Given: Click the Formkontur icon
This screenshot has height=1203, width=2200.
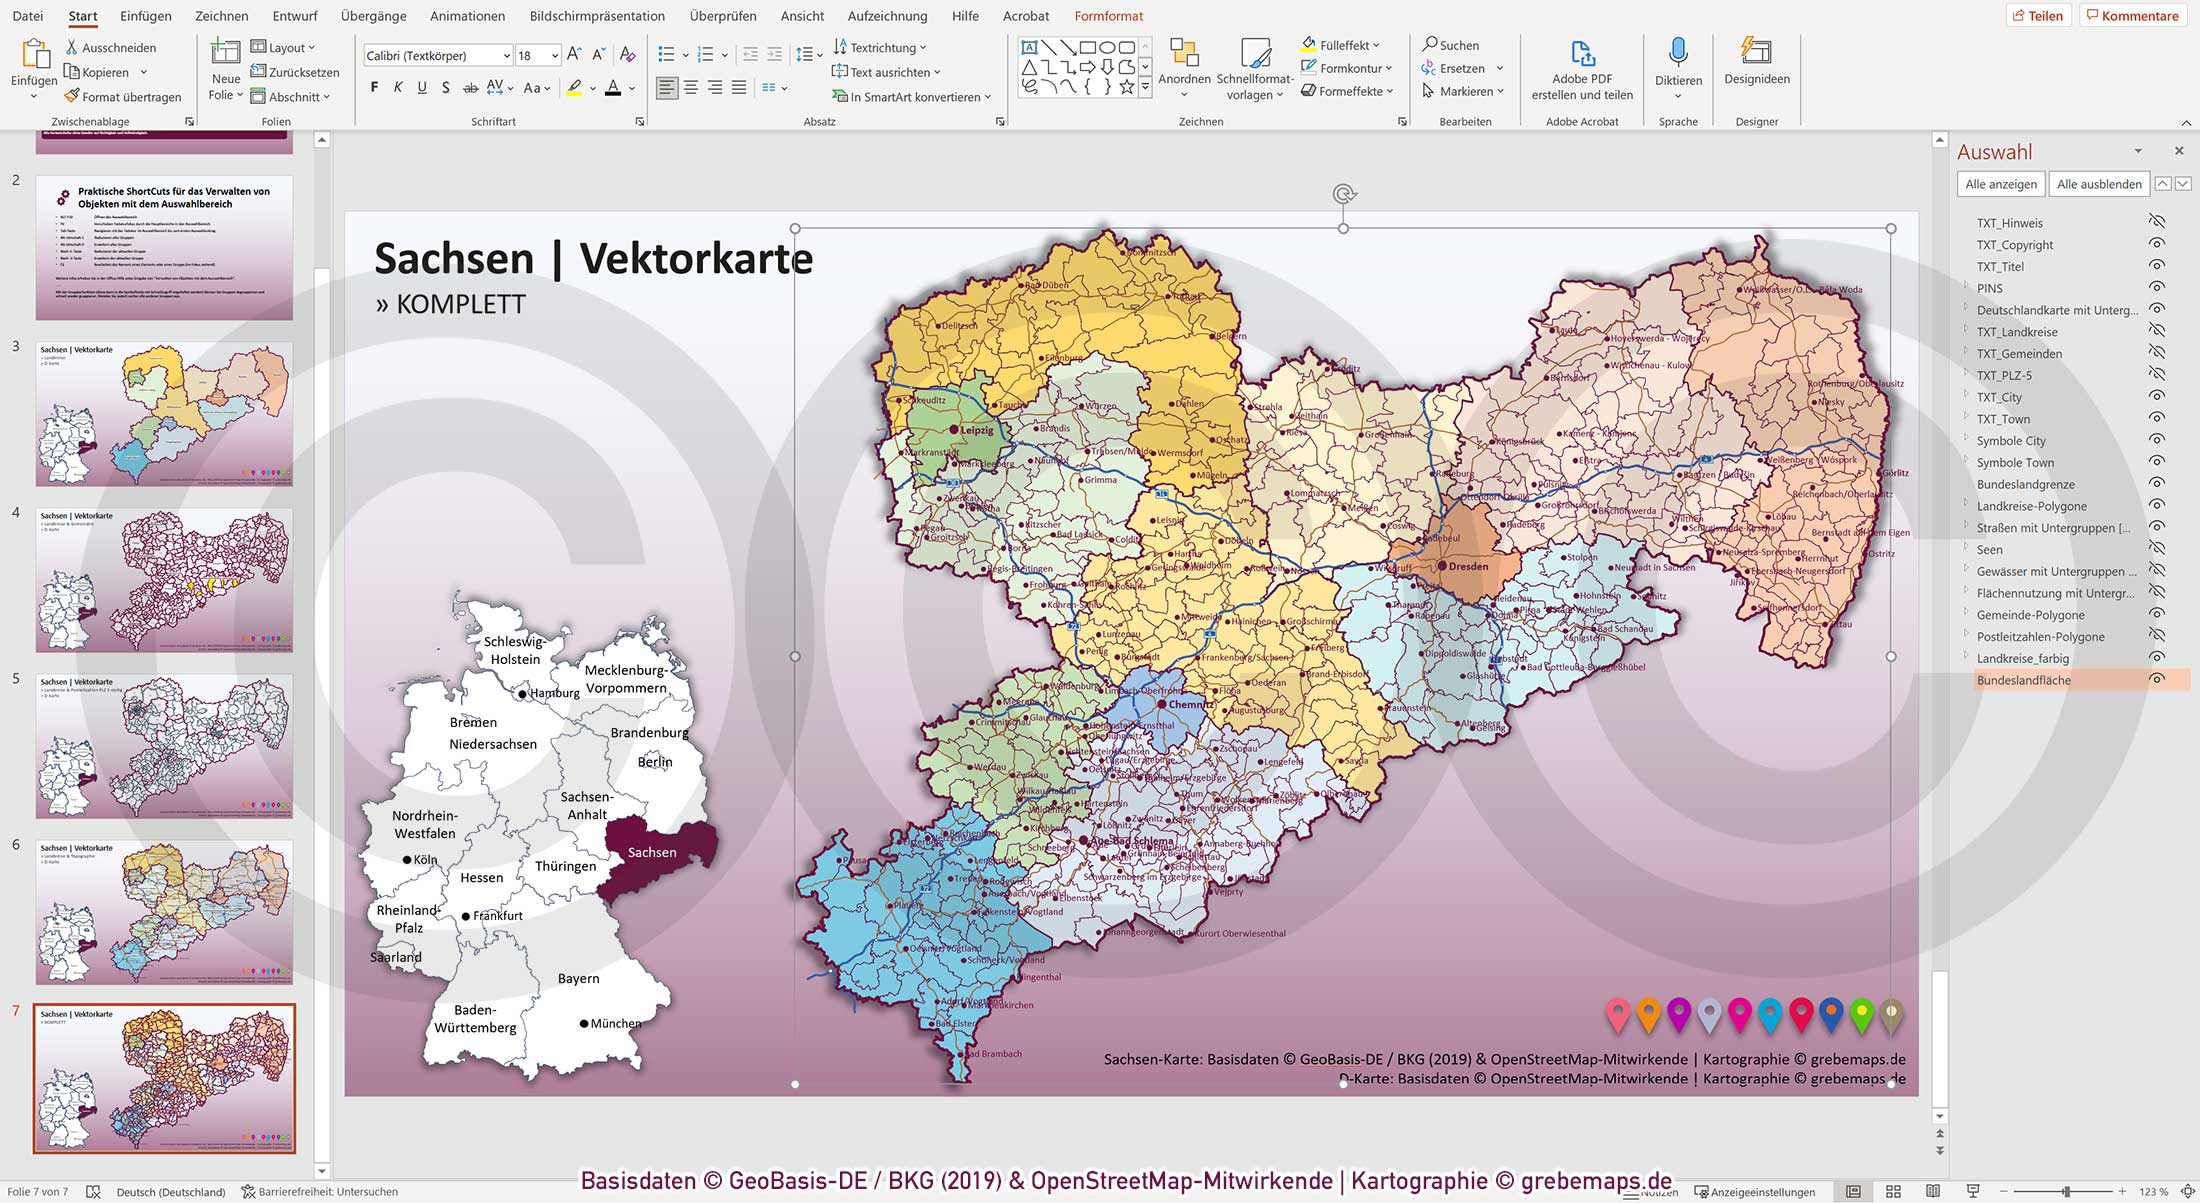Looking at the screenshot, I should point(1308,68).
